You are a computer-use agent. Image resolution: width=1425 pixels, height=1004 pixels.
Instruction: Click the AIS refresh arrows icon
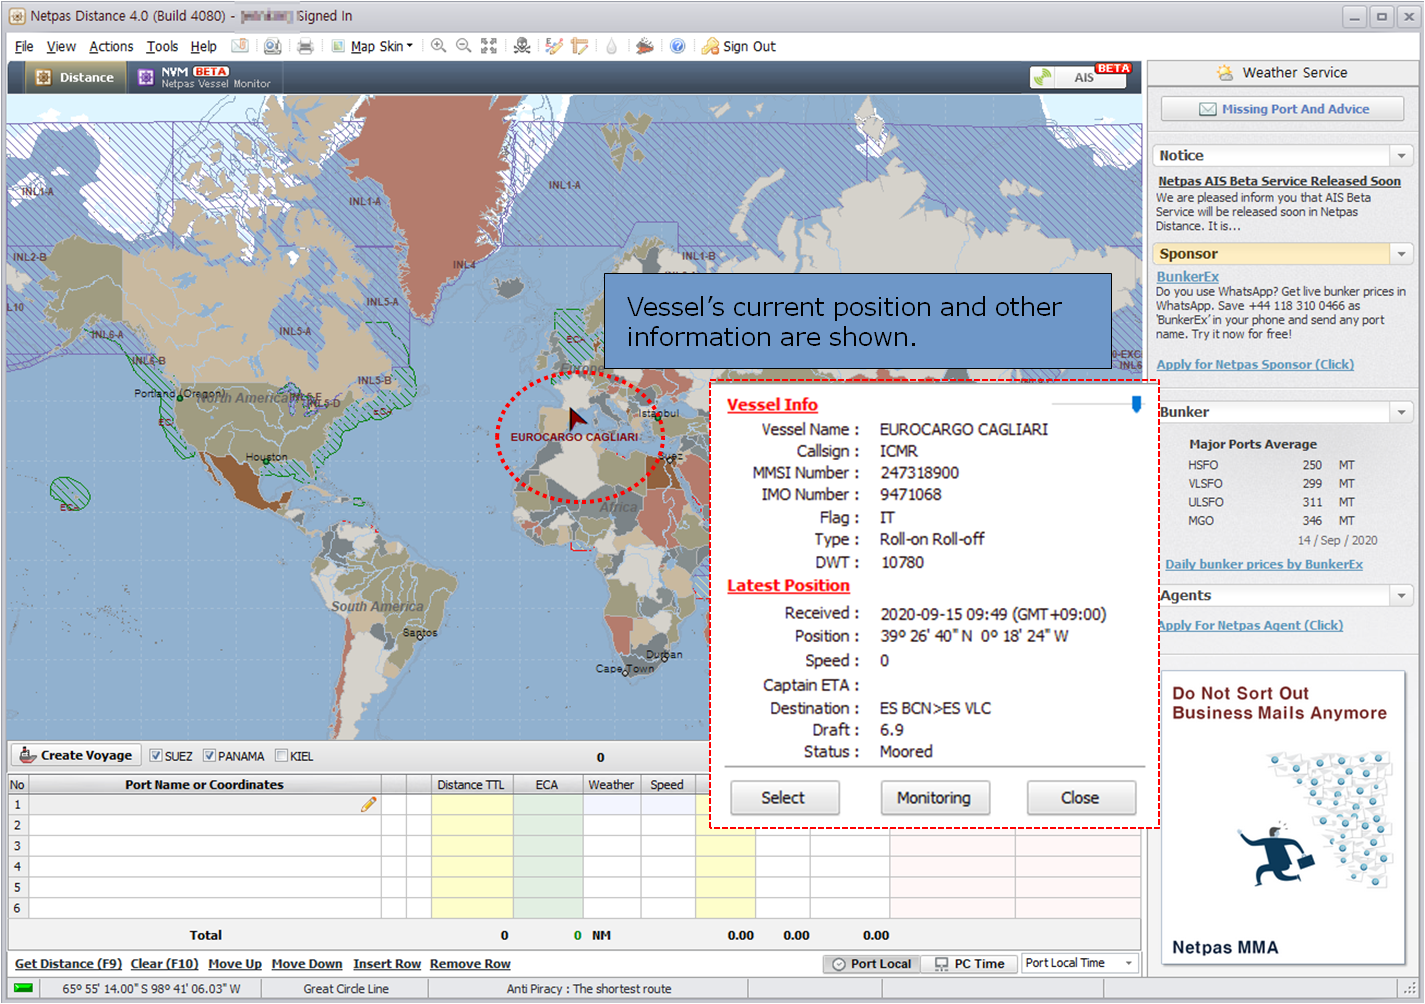1043,77
